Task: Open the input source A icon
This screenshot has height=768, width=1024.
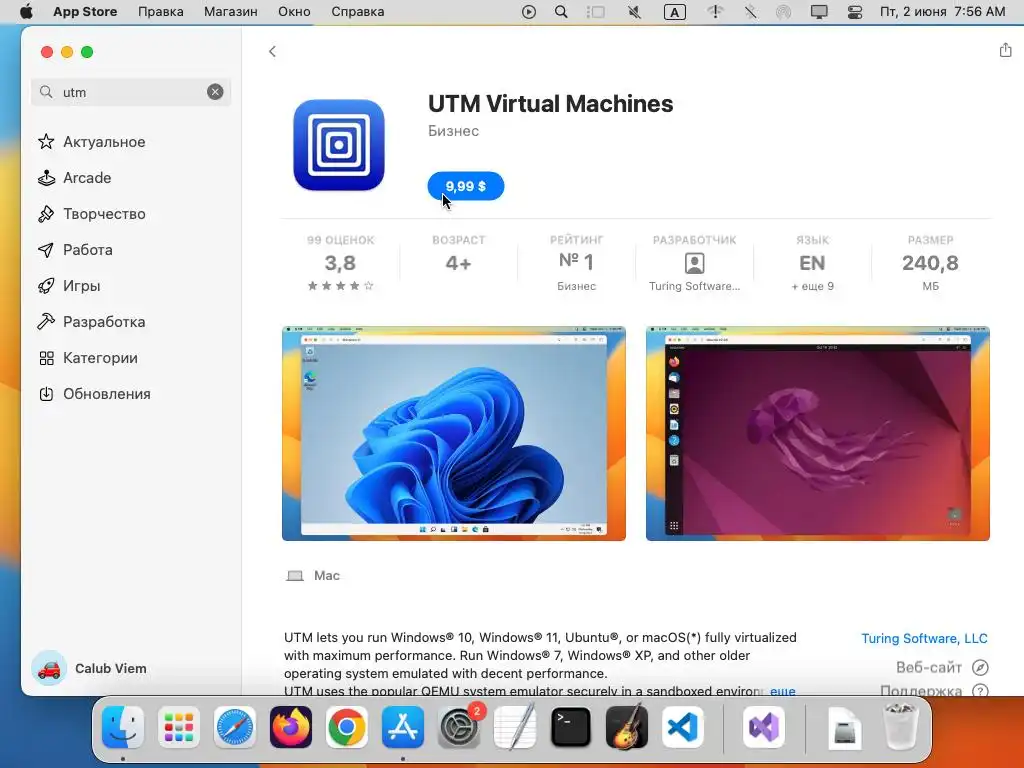Action: pos(675,12)
